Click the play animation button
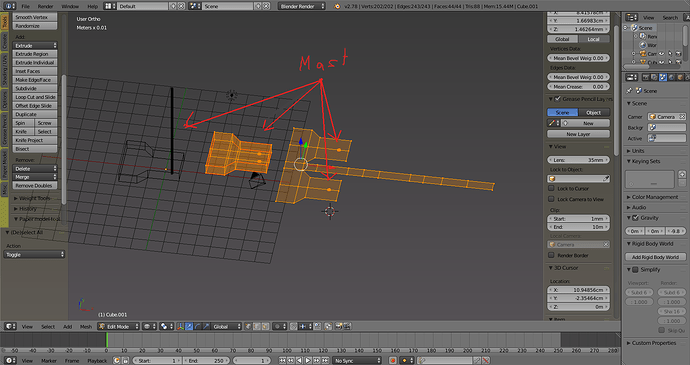This screenshot has height=365, width=690. [x=308, y=361]
